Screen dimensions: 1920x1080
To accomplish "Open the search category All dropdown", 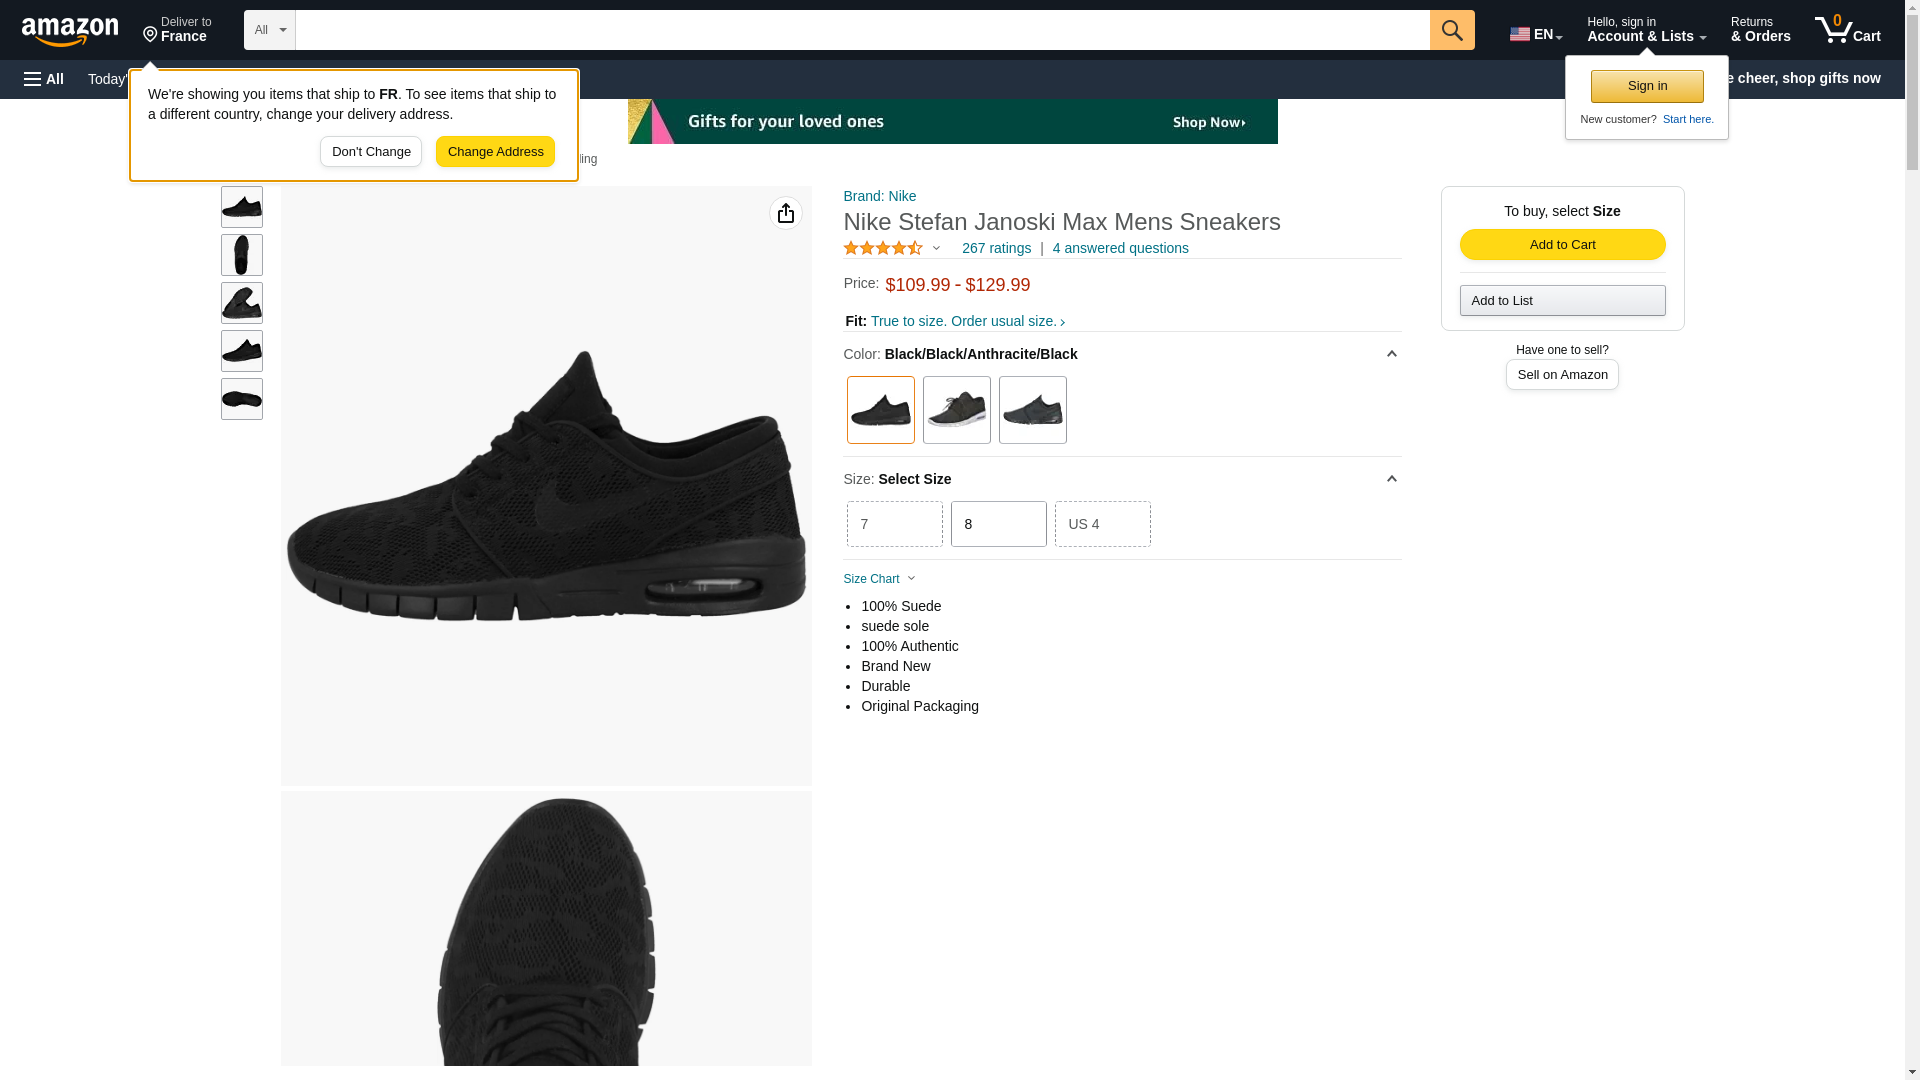I will (269, 30).
